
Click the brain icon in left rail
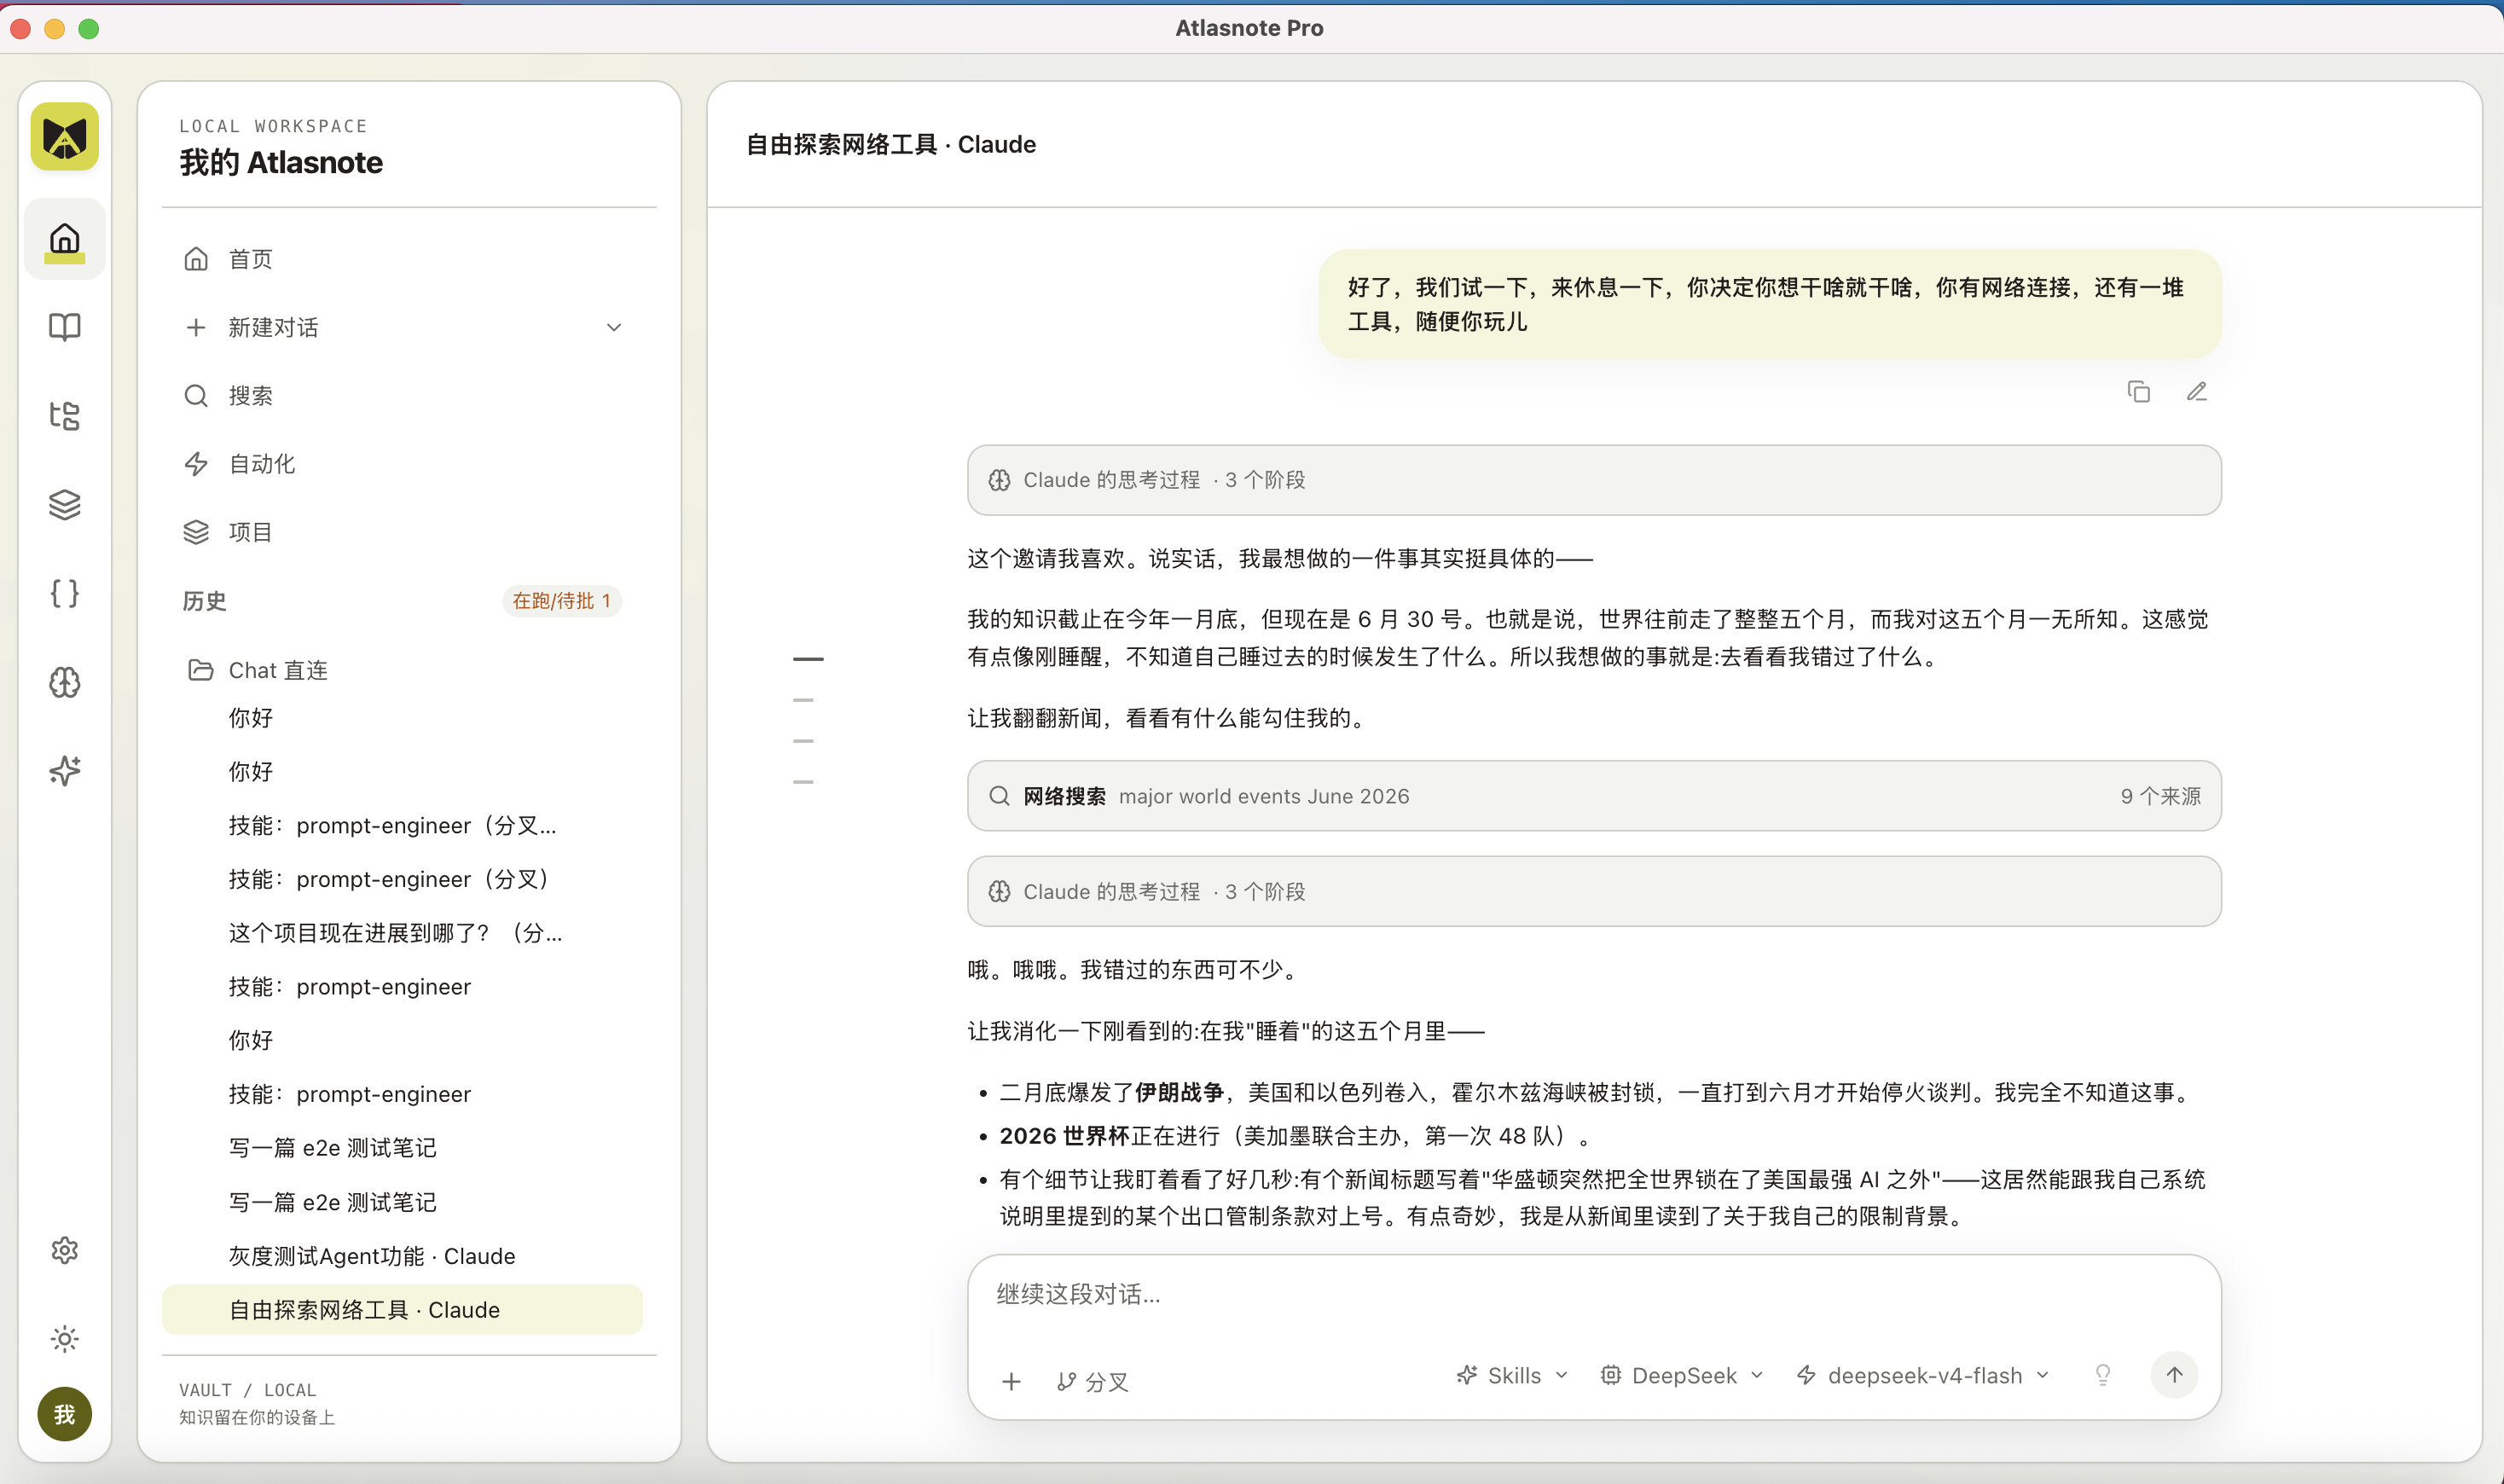coord(64,682)
